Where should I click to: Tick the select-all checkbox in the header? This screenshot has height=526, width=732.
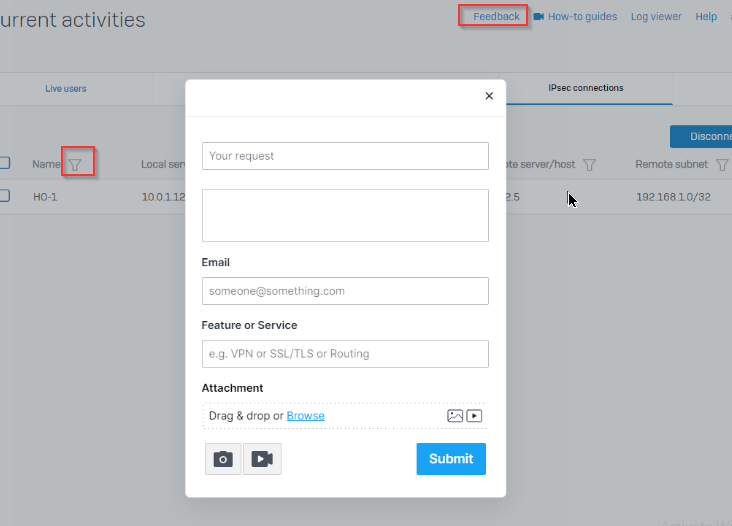click(x=4, y=163)
